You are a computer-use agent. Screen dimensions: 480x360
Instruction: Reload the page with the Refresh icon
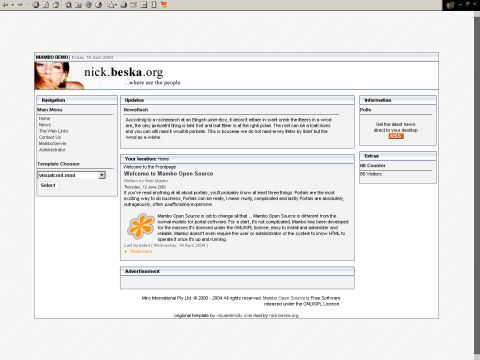[x=46, y=5]
